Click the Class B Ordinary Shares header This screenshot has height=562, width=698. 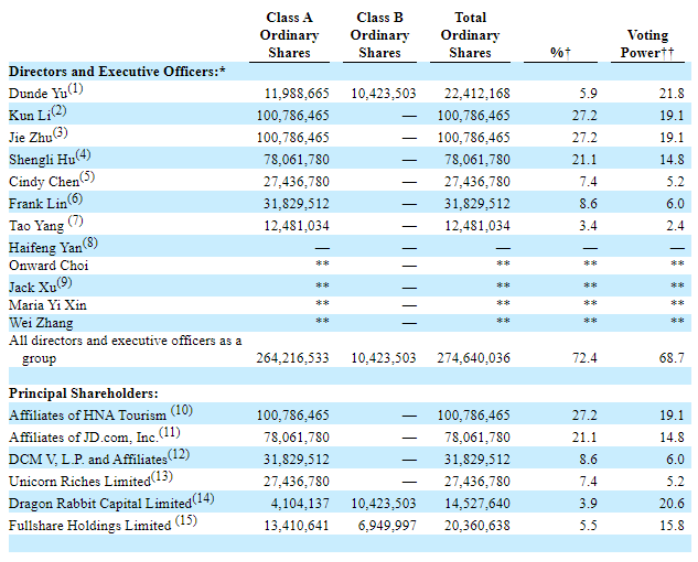[380, 35]
